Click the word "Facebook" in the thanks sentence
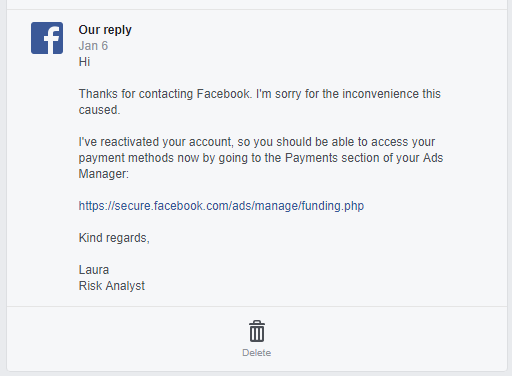Image resolution: width=512 pixels, height=376 pixels. click(x=224, y=94)
